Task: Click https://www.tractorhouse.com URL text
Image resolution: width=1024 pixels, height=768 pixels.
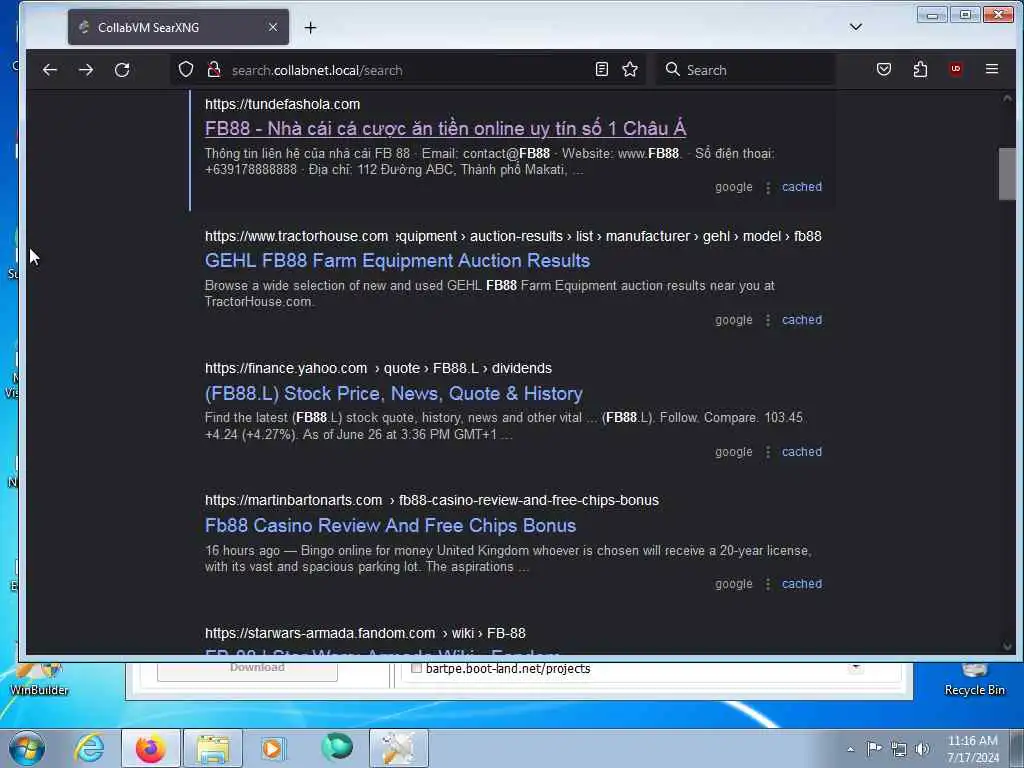Action: tap(296, 236)
